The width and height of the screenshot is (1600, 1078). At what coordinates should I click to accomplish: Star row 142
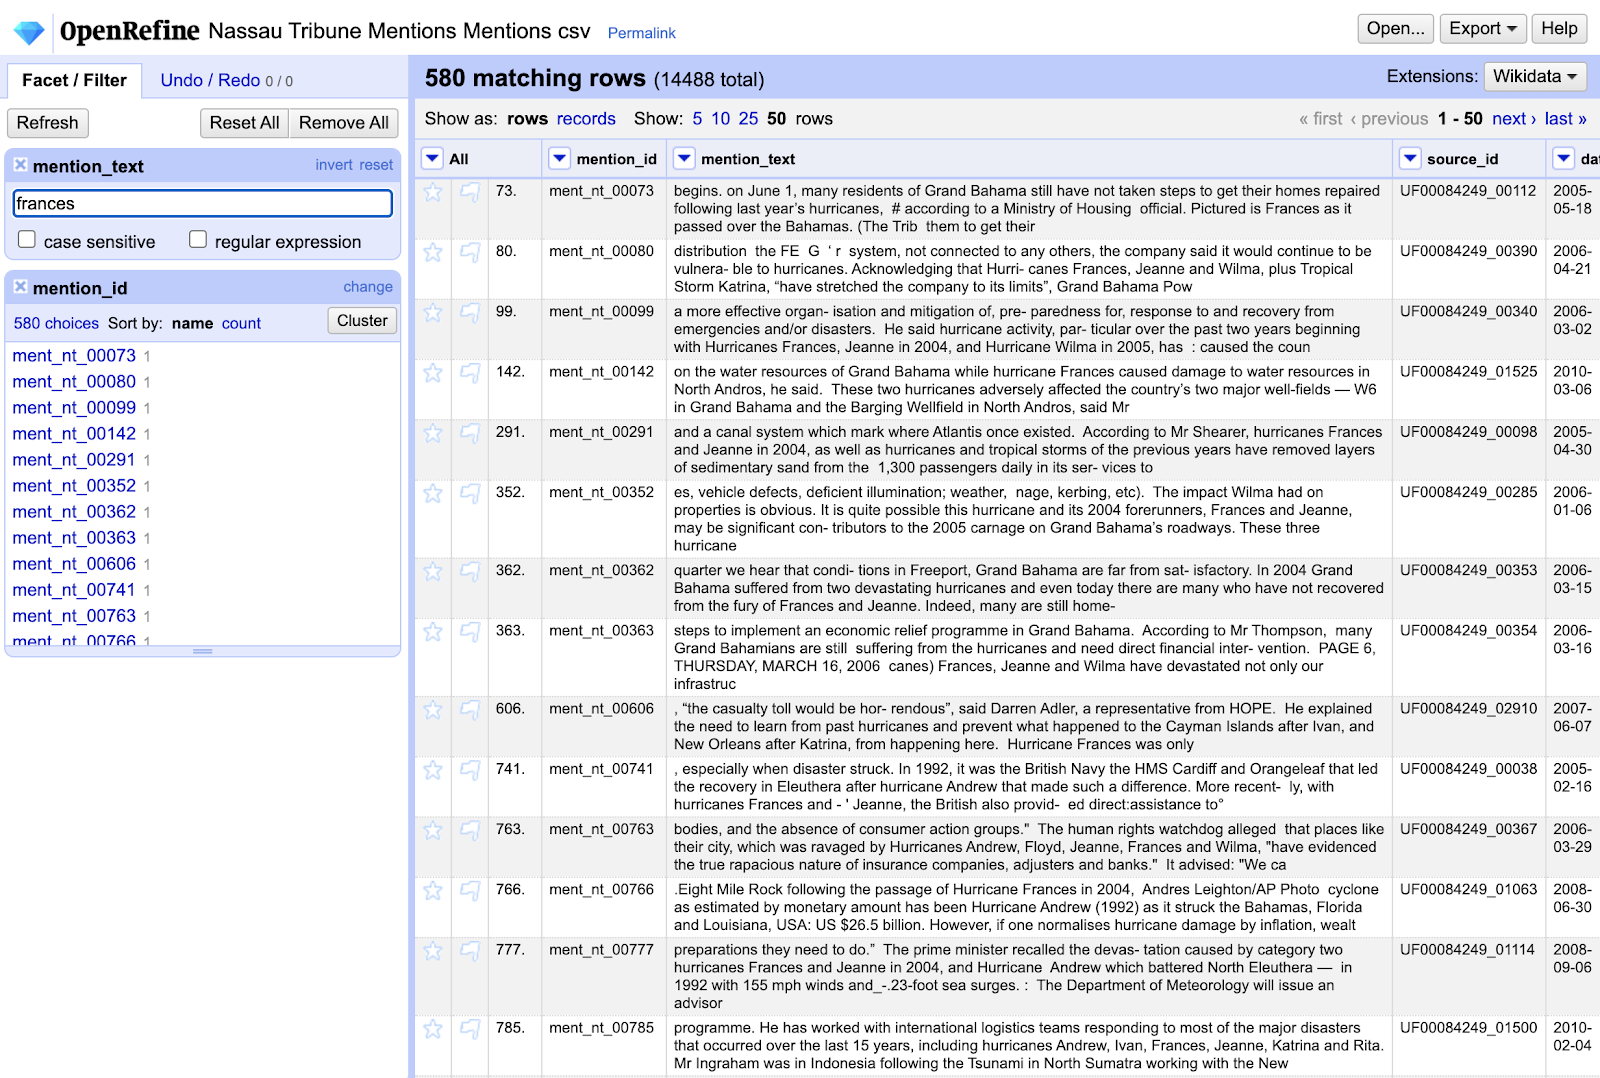pos(433,373)
